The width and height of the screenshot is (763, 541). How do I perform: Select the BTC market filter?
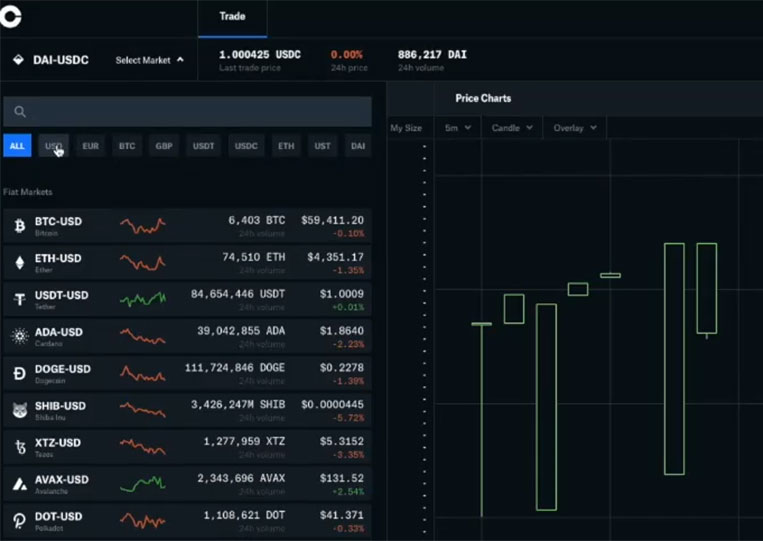click(127, 145)
